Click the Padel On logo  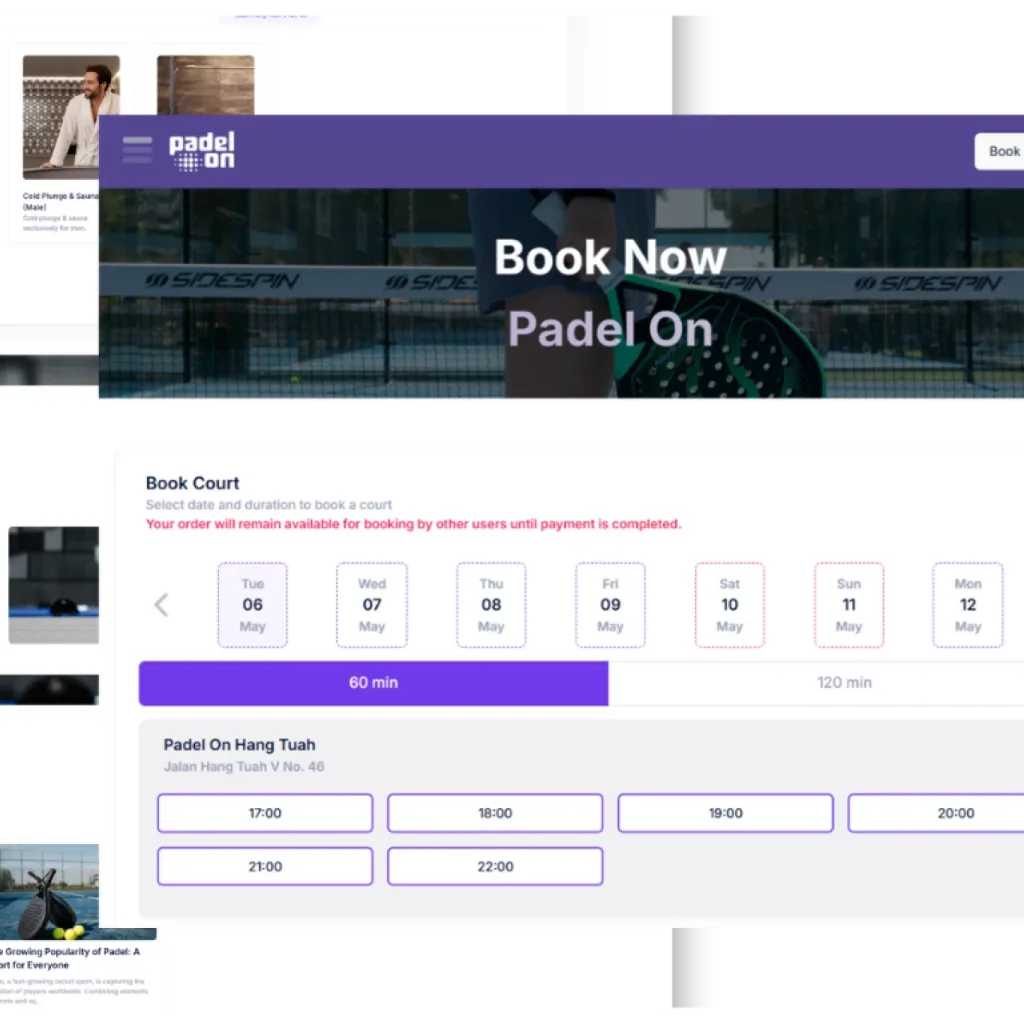202,152
